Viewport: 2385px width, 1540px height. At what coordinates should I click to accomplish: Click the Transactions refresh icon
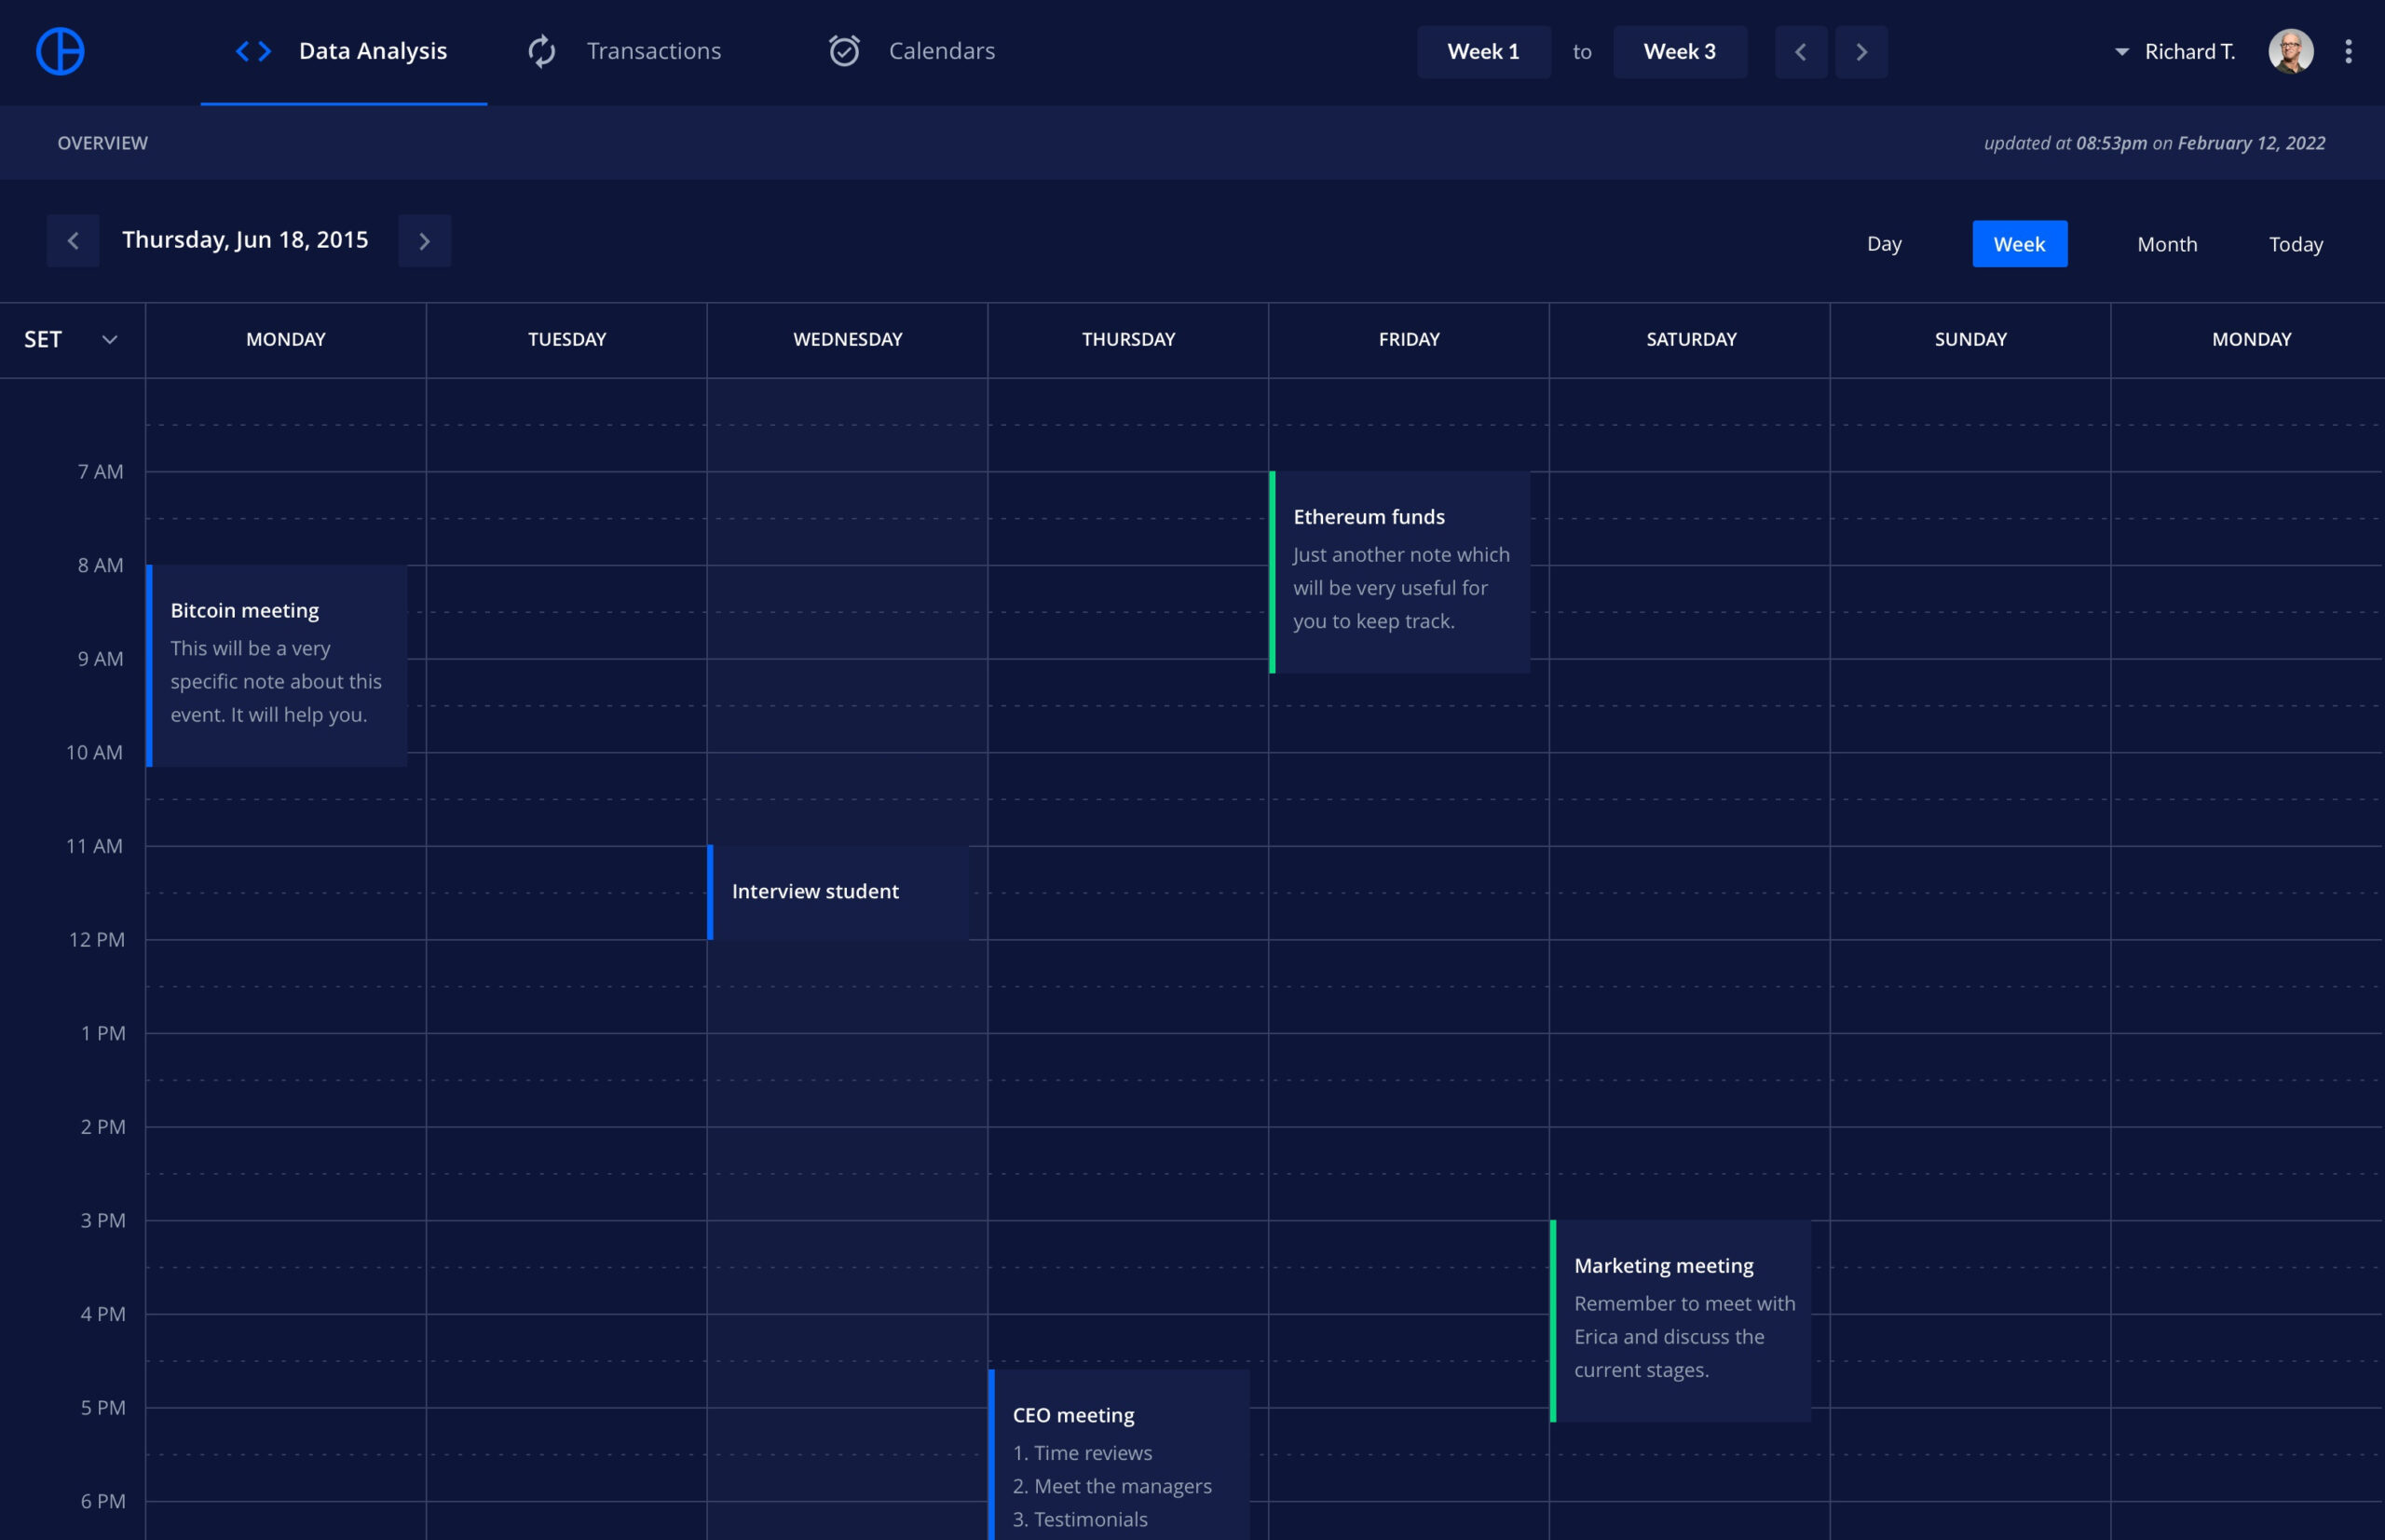click(542, 51)
